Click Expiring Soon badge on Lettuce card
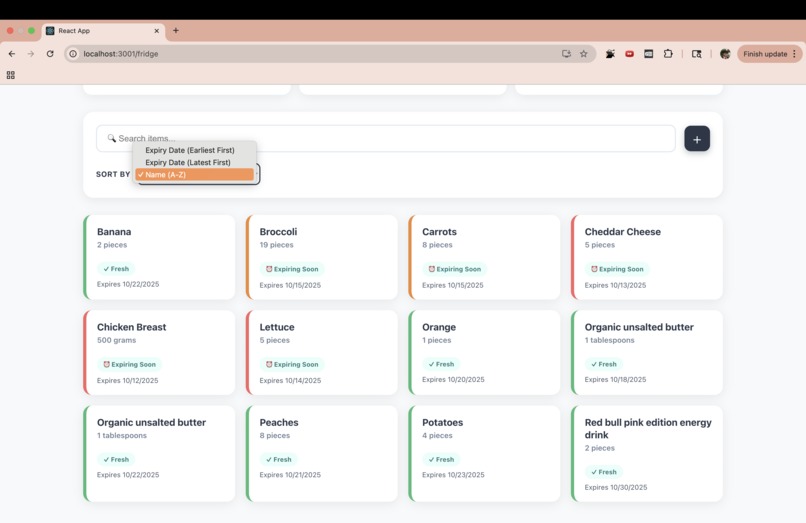Screen dimensions: 806x523 (292, 364)
